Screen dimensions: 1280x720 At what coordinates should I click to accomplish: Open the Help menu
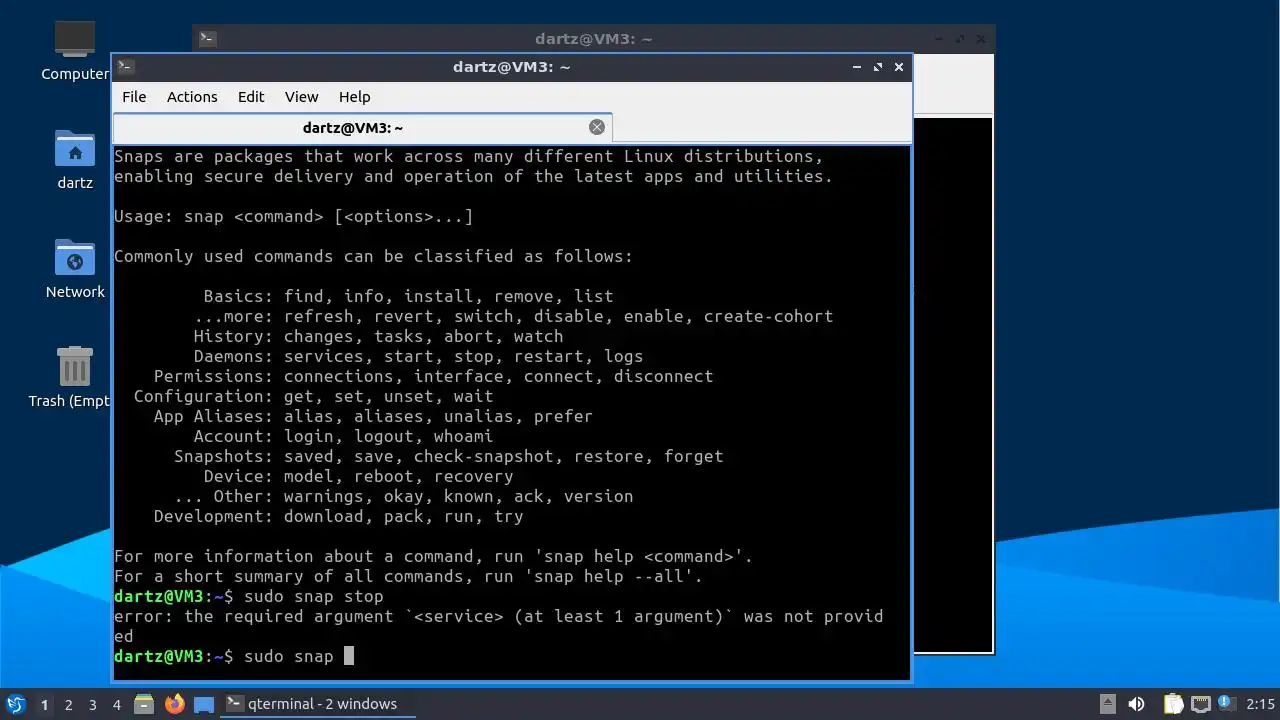pos(354,97)
